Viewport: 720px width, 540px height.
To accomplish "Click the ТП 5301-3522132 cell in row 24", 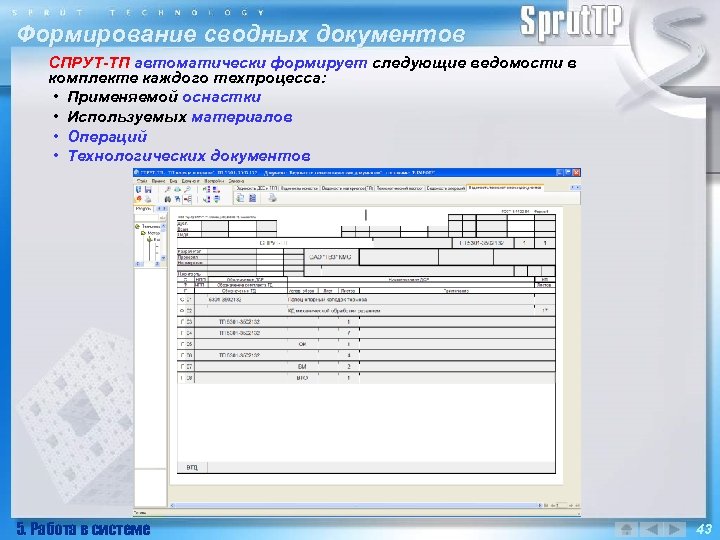I will click(240, 333).
